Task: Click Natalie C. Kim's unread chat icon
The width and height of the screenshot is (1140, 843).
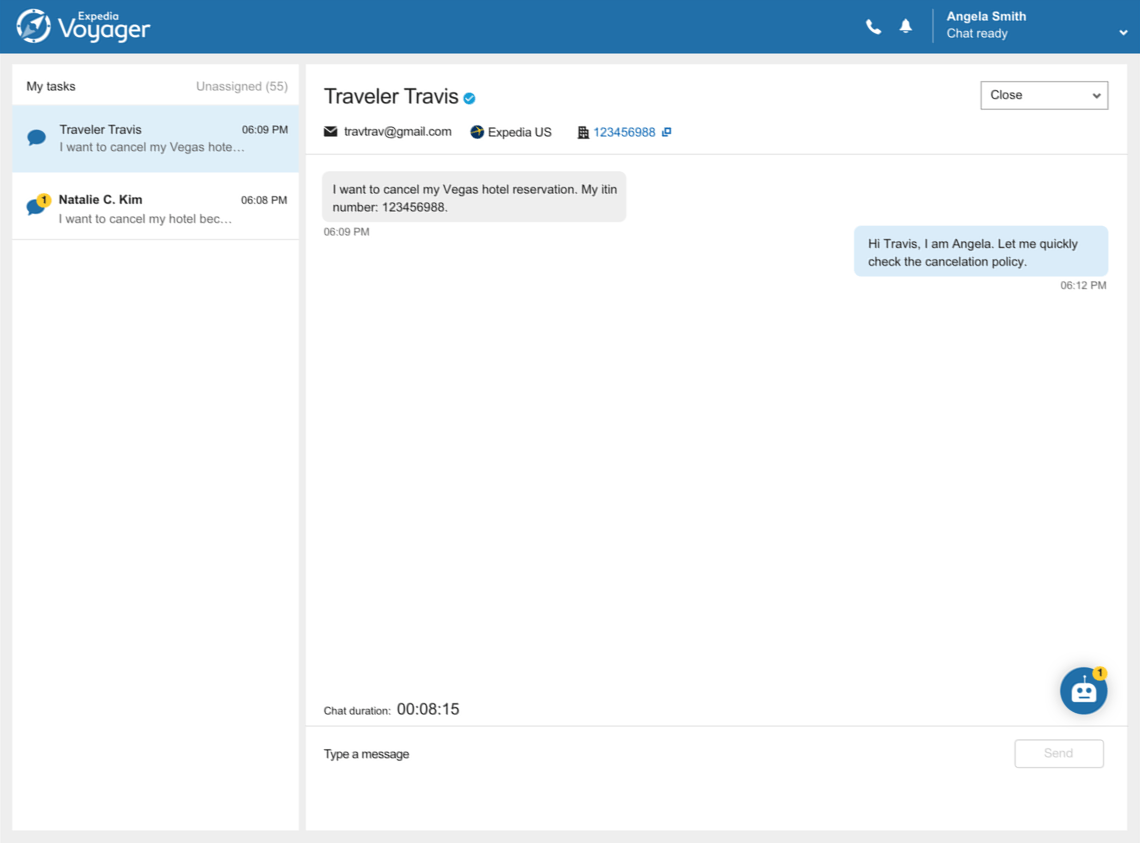Action: (37, 207)
